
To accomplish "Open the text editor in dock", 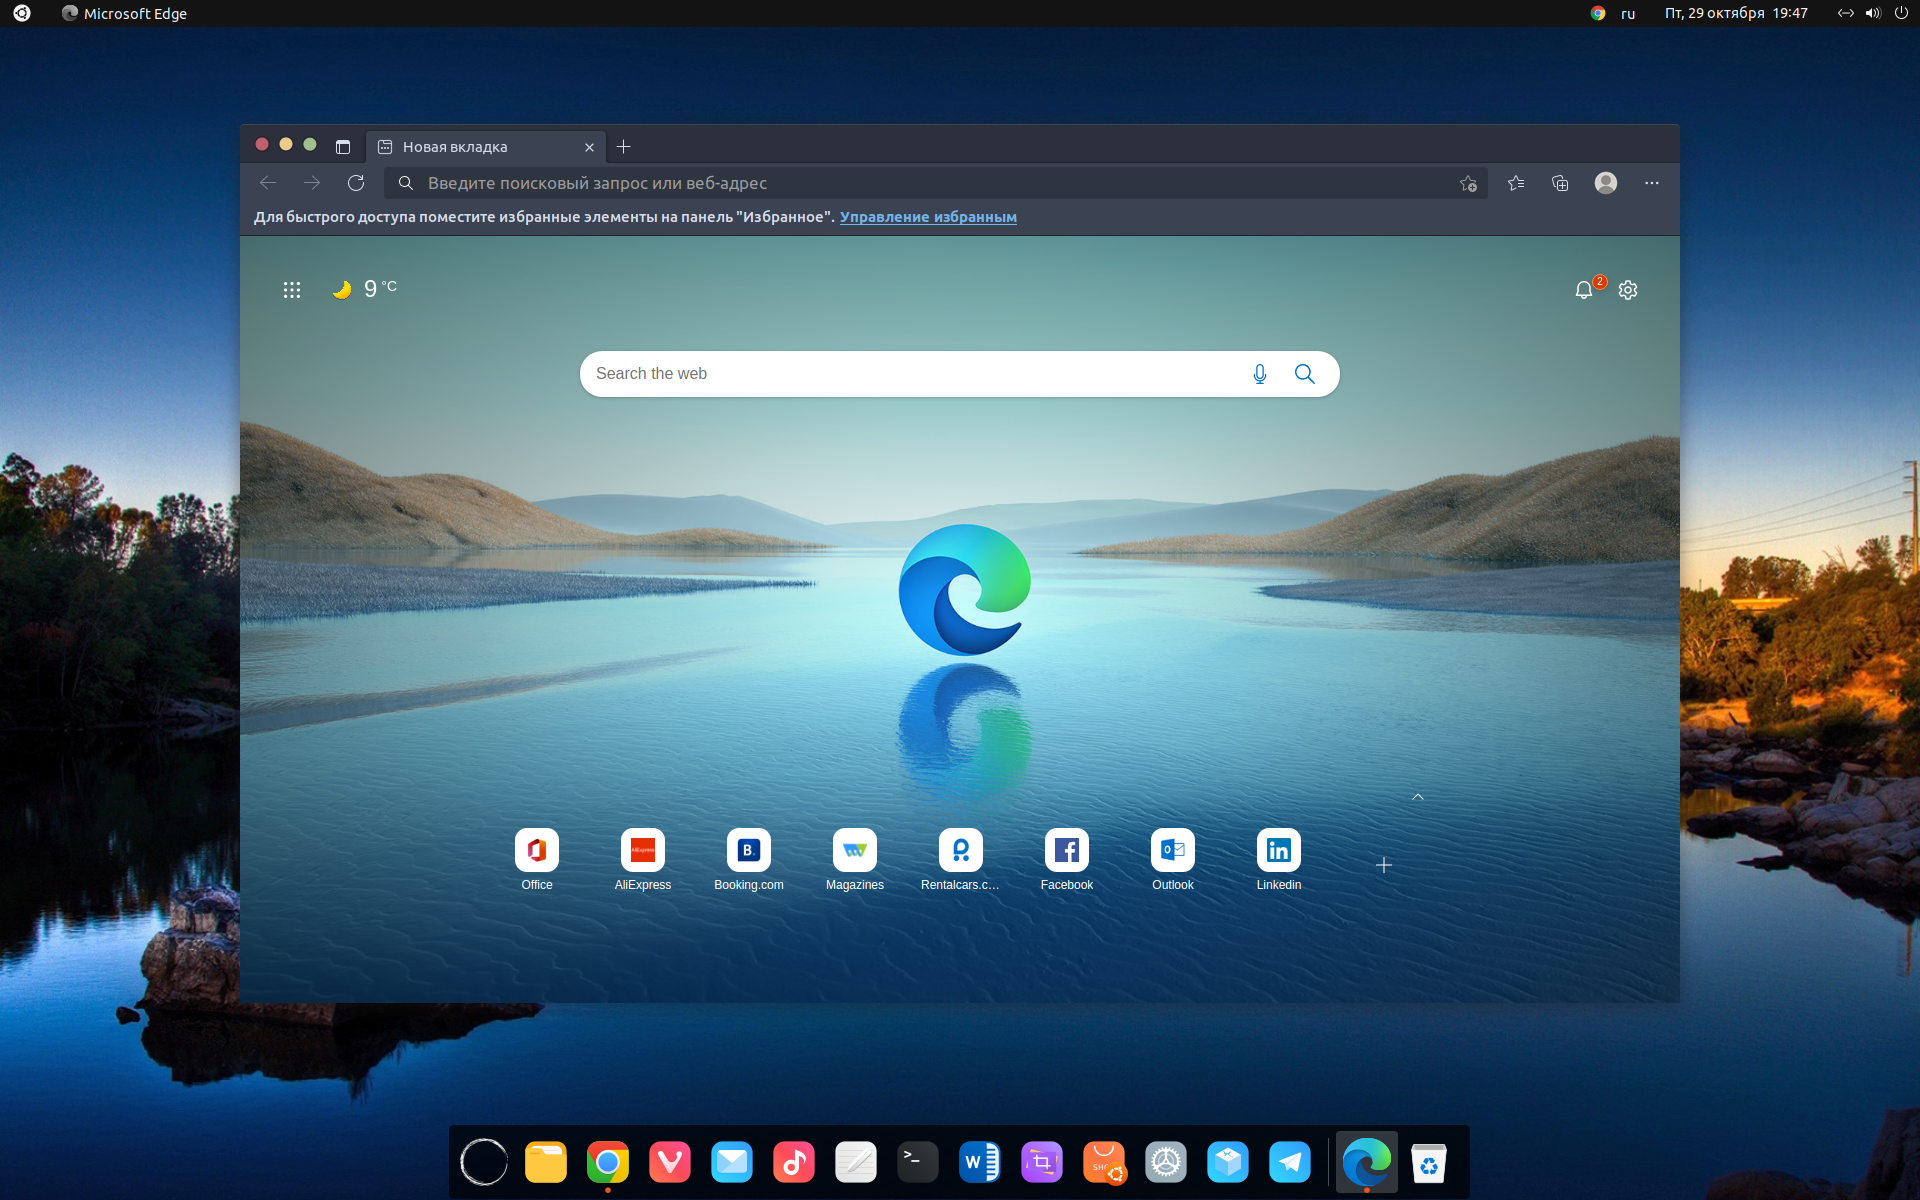I will coord(856,1162).
